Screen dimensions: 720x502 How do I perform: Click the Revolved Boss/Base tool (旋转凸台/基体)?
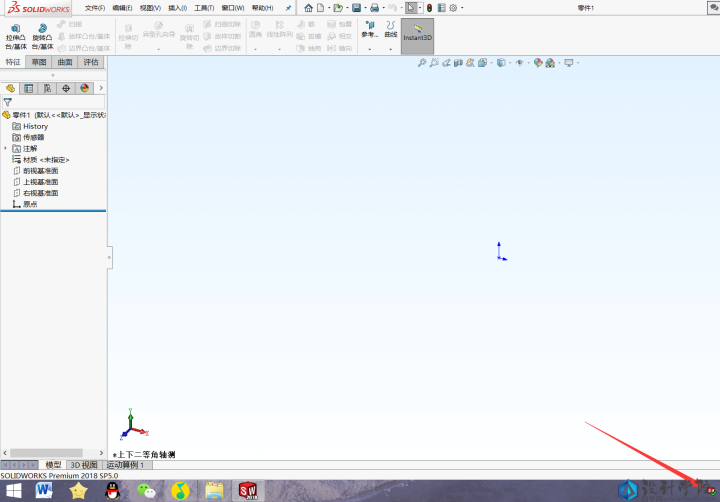coord(42,34)
